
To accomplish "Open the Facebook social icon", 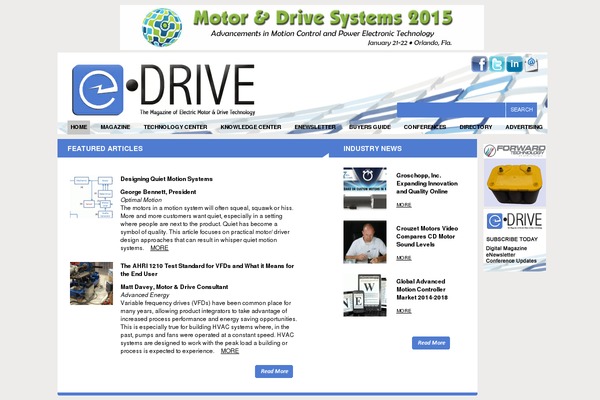I will point(479,64).
